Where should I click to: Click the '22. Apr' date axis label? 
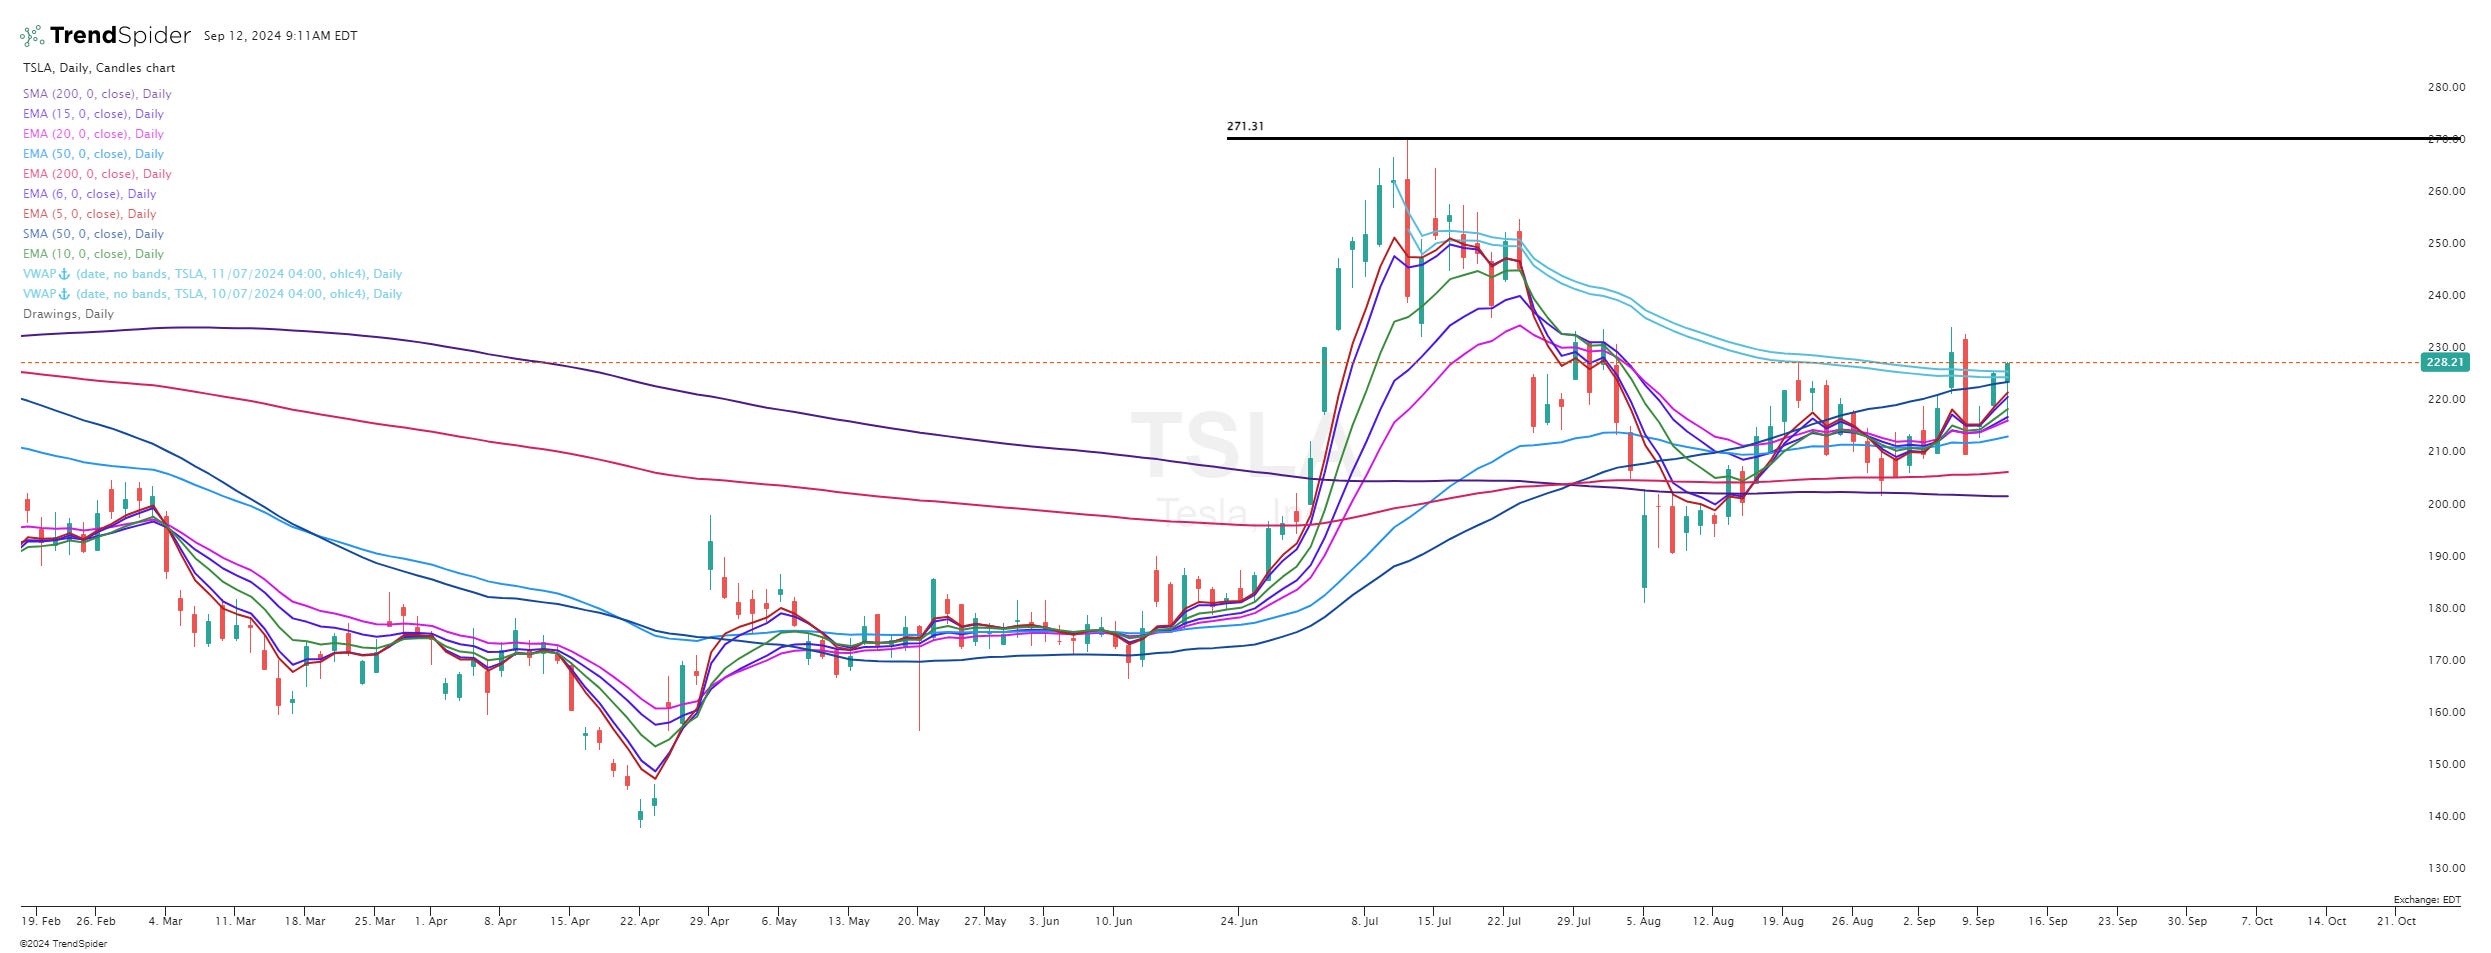coord(640,921)
